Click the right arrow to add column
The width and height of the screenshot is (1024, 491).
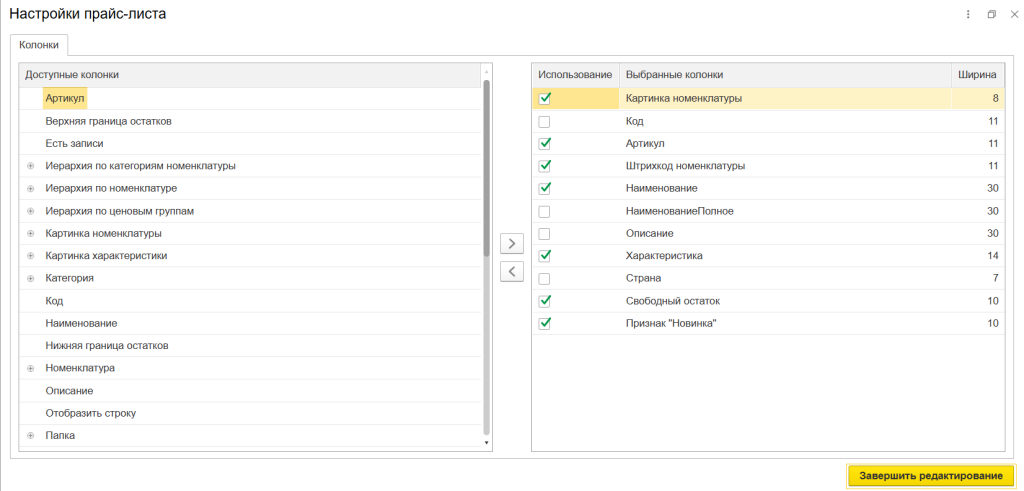pos(511,243)
